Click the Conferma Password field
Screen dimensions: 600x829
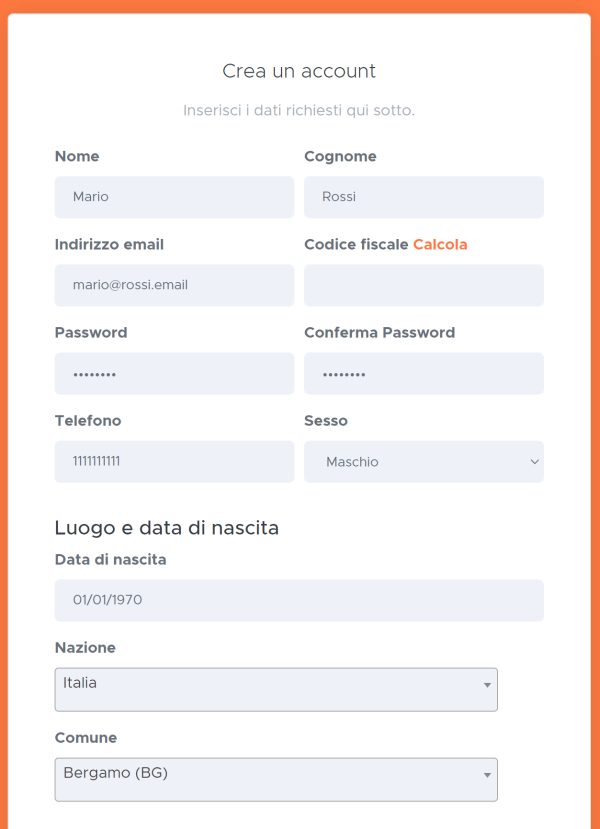click(x=424, y=374)
